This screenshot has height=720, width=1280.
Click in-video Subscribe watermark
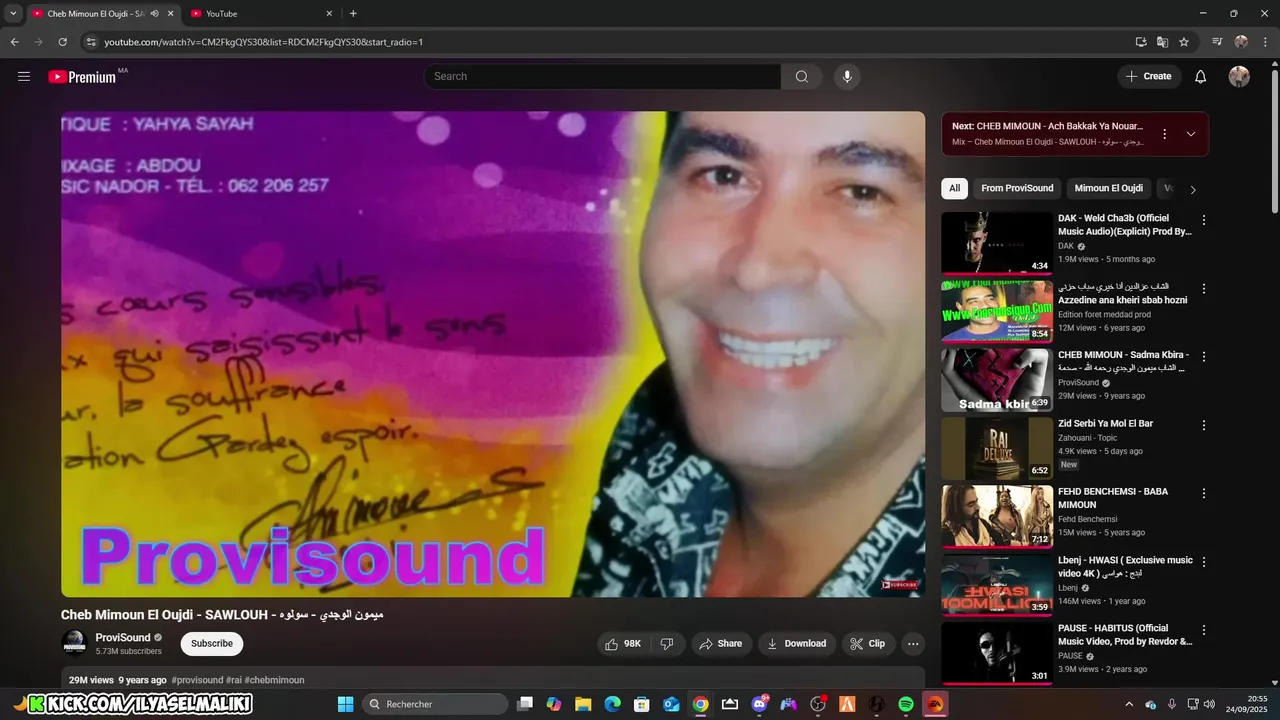(899, 584)
